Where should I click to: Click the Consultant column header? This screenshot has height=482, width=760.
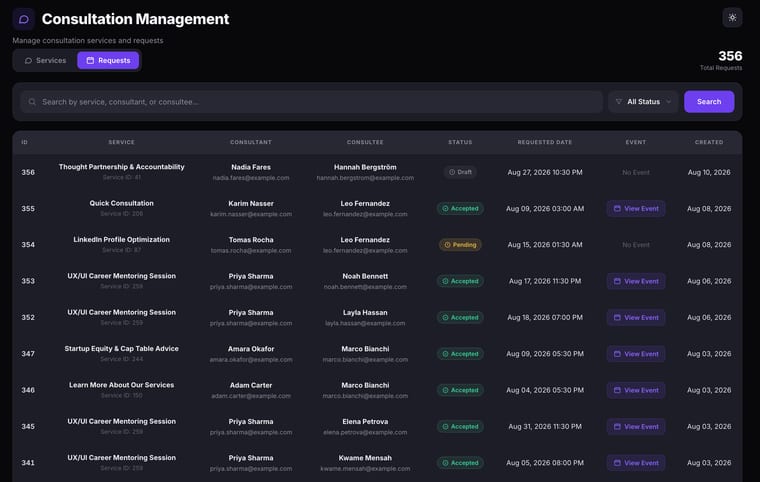[x=251, y=142]
